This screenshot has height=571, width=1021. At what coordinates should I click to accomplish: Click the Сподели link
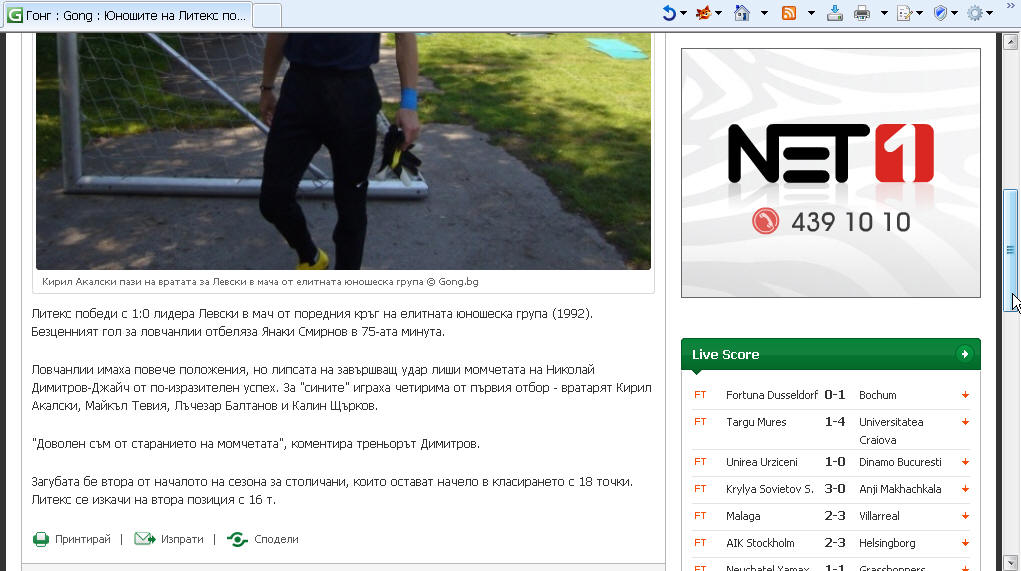tap(276, 539)
